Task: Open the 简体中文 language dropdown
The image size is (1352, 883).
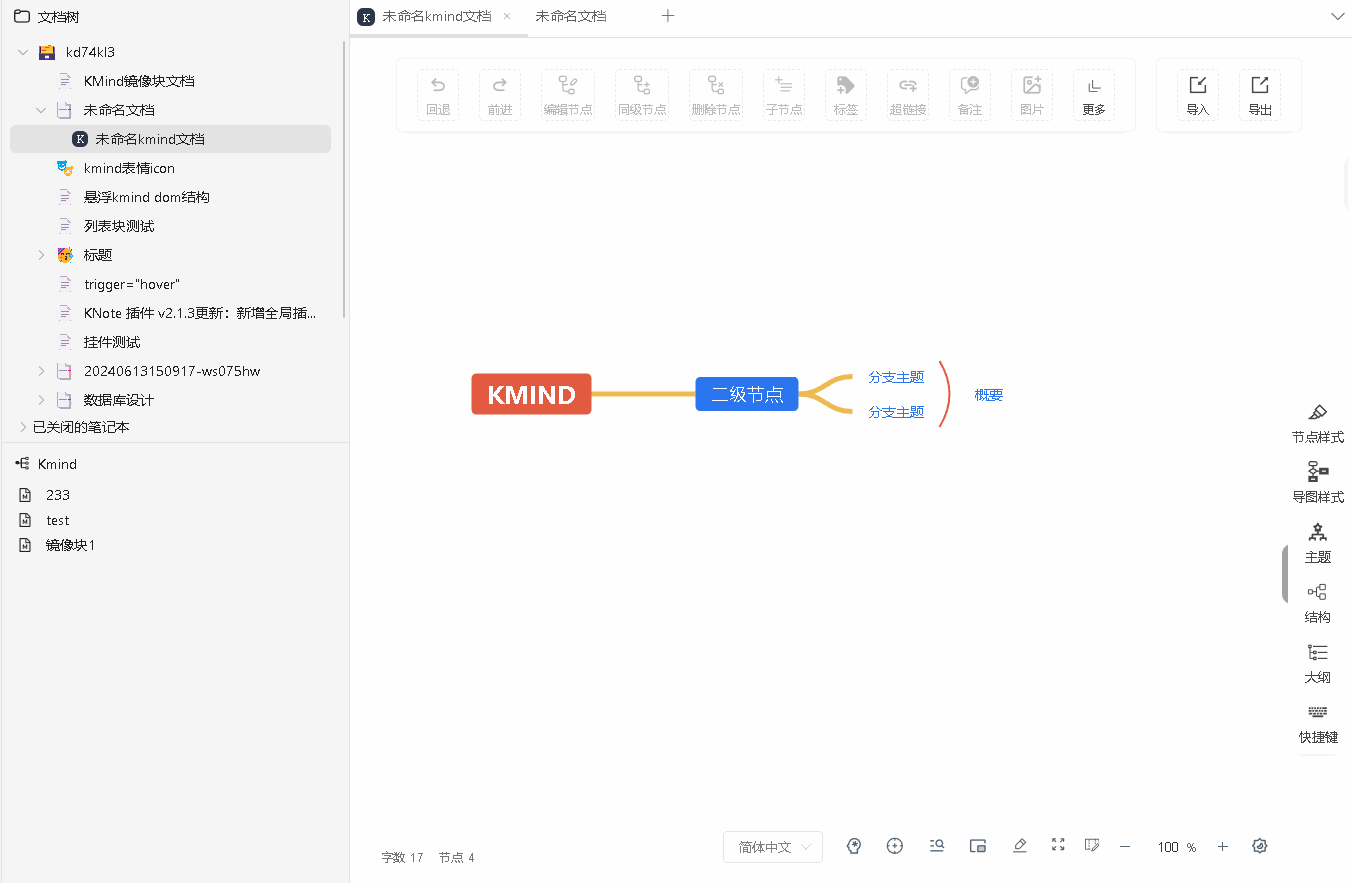Action: (773, 847)
